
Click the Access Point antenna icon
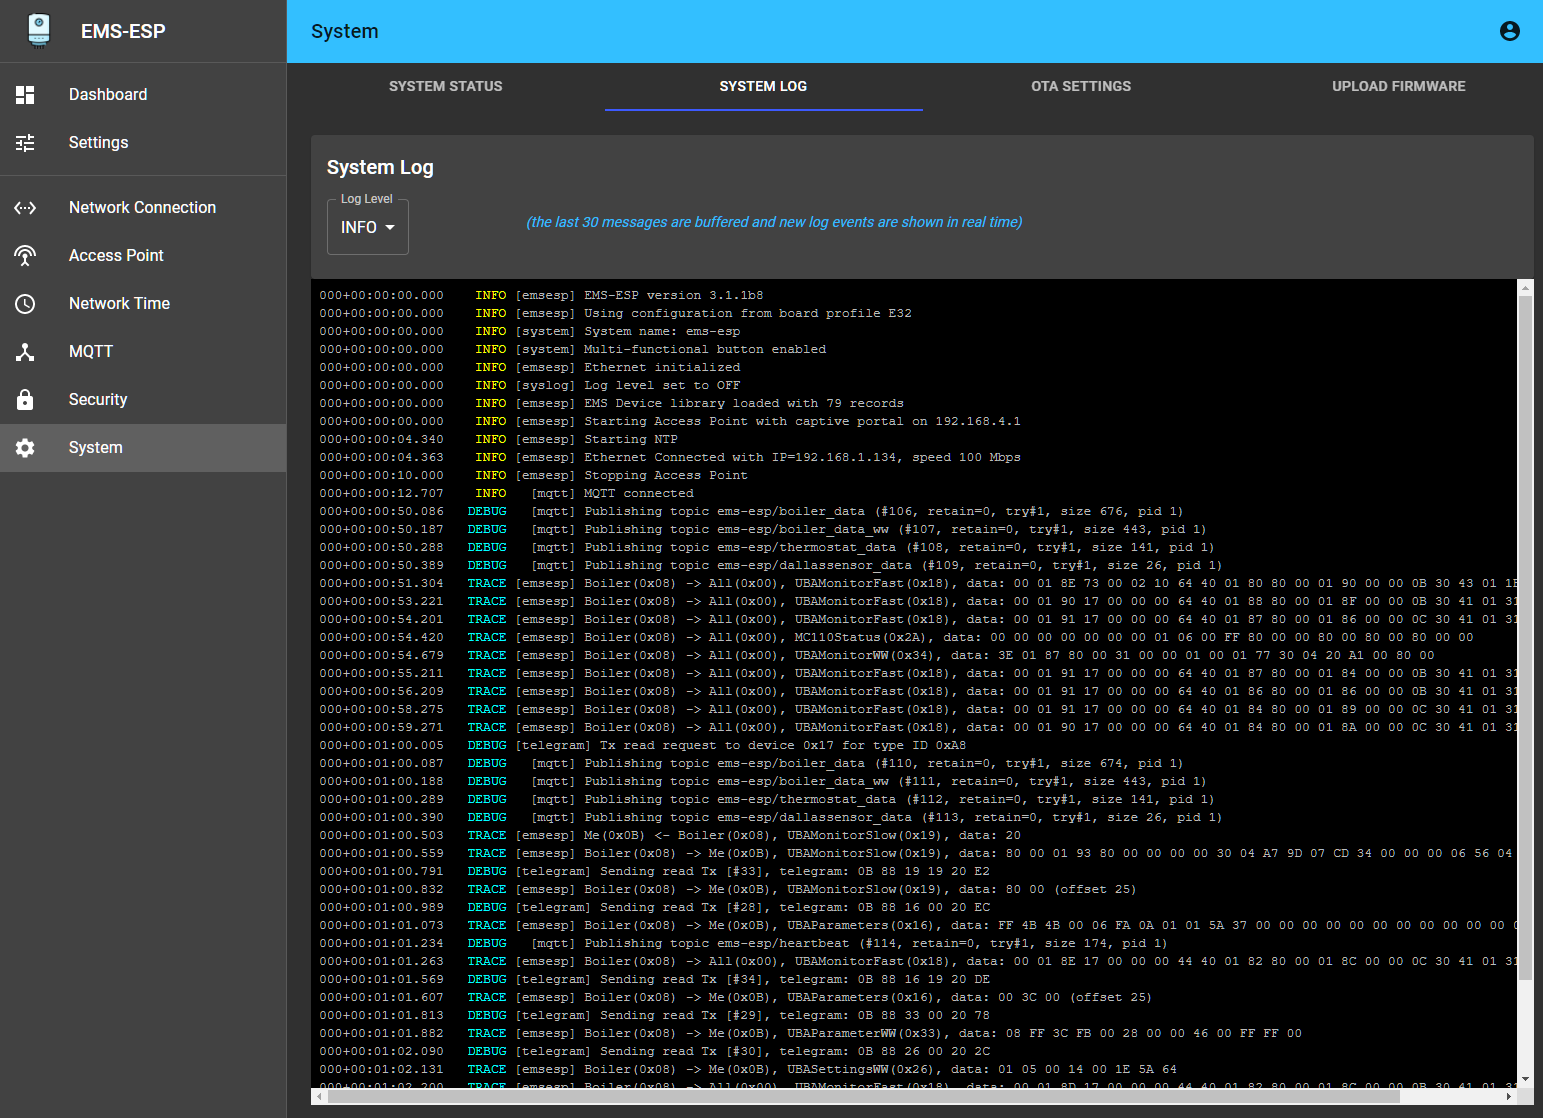point(25,256)
